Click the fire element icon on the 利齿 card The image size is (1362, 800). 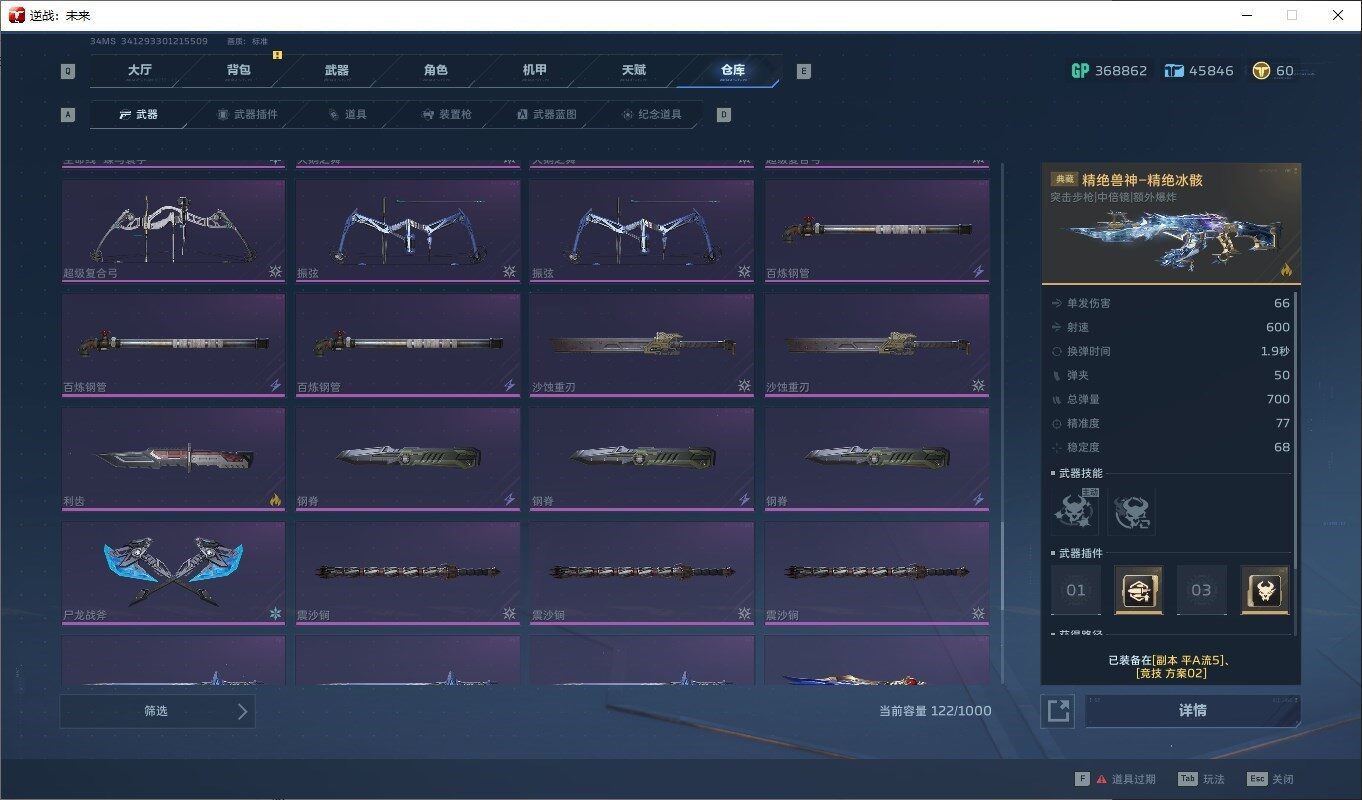click(275, 500)
